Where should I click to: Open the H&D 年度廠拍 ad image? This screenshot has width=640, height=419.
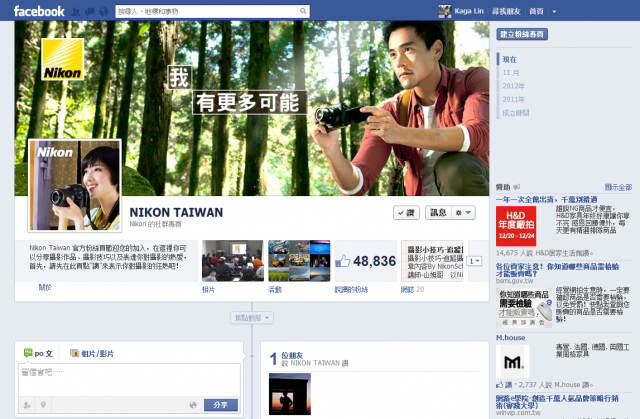click(x=516, y=226)
